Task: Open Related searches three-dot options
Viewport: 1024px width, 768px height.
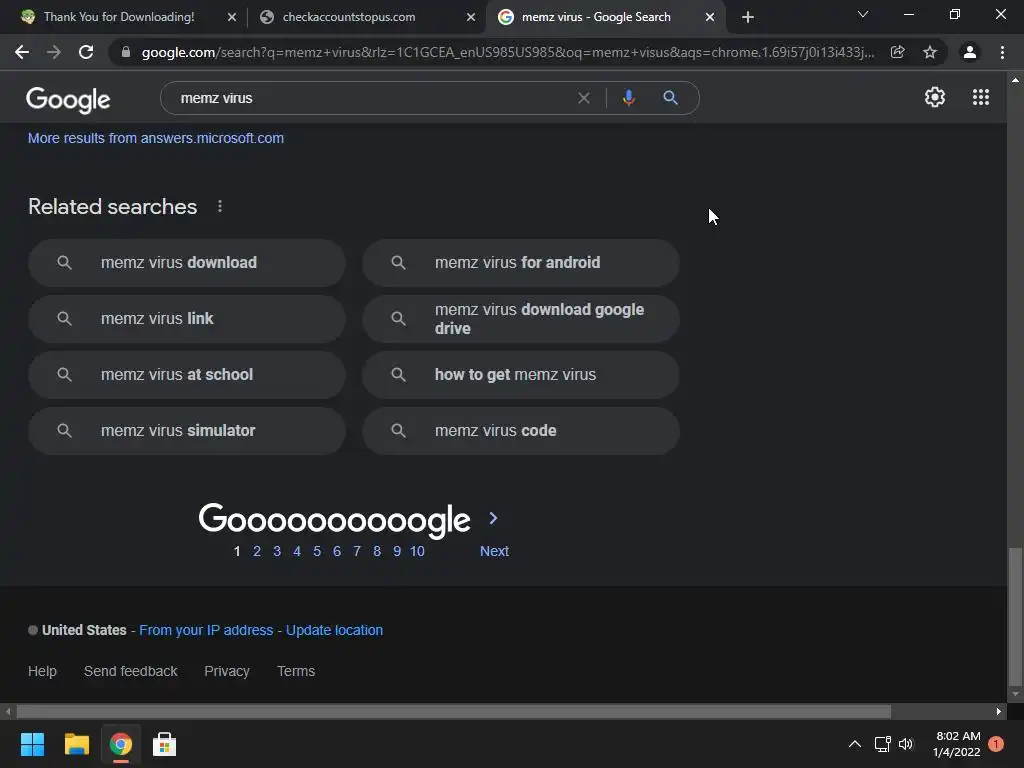Action: pos(220,206)
